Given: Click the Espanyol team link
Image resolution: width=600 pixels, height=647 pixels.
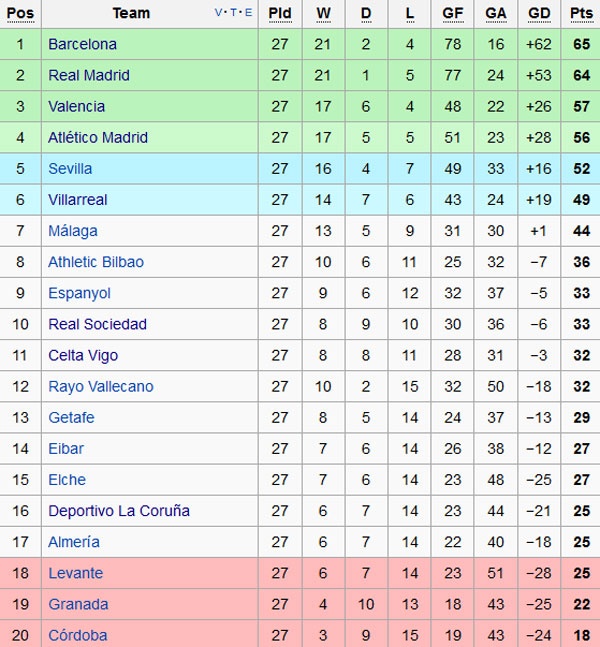Looking at the screenshot, I should [x=79, y=293].
